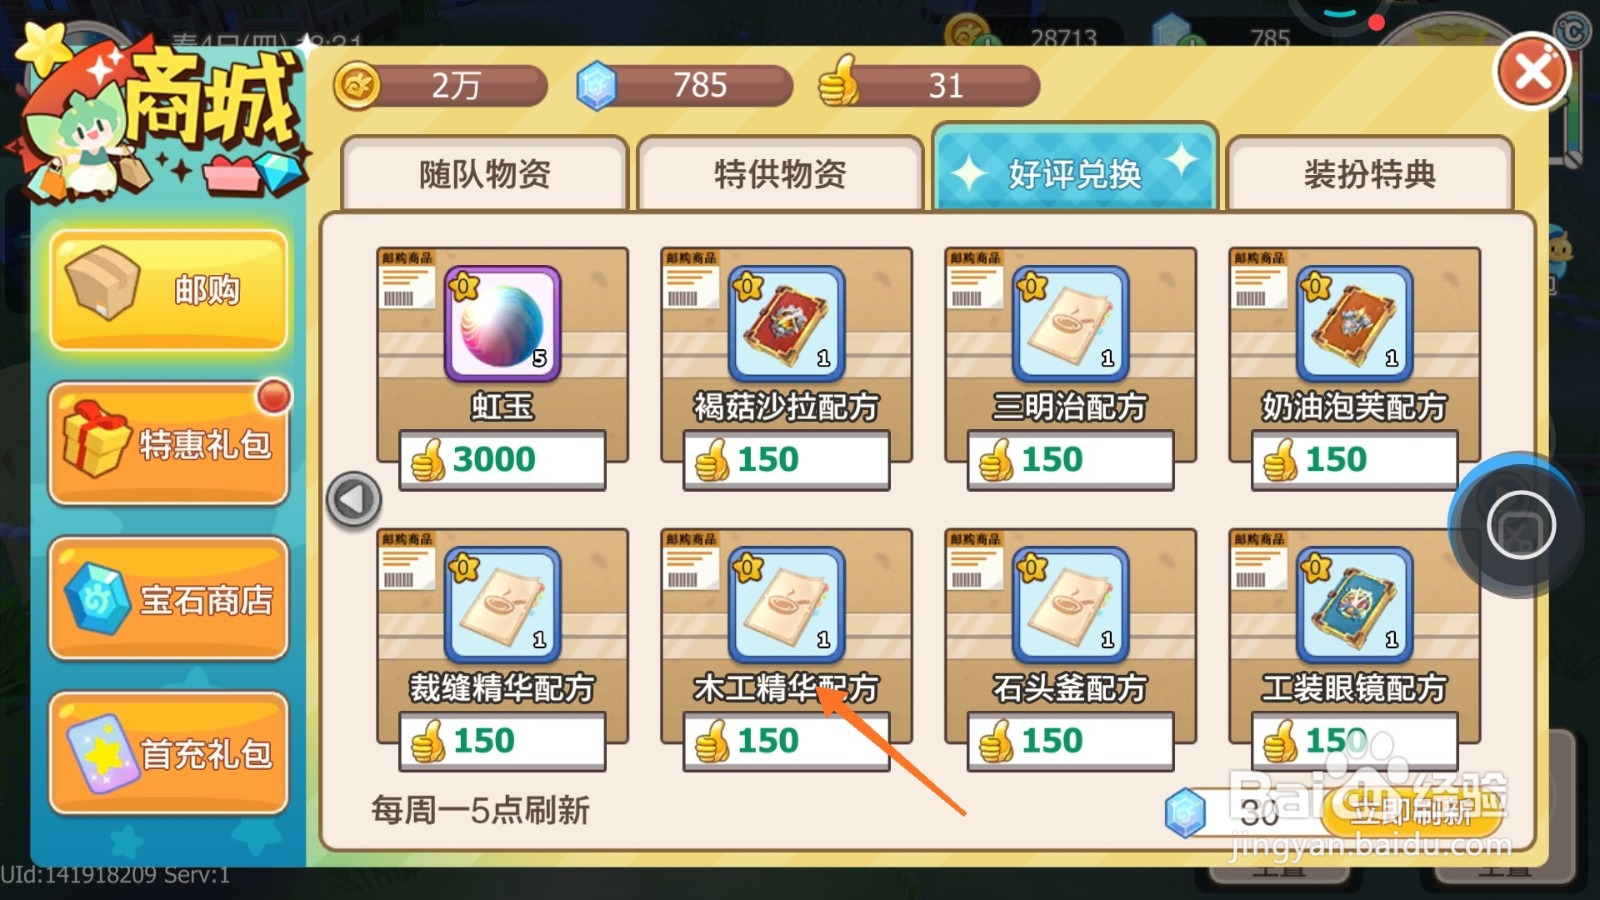The height and width of the screenshot is (900, 1600).
Task: Select the 三明治配方 recipe scroll icon
Action: (x=1070, y=323)
